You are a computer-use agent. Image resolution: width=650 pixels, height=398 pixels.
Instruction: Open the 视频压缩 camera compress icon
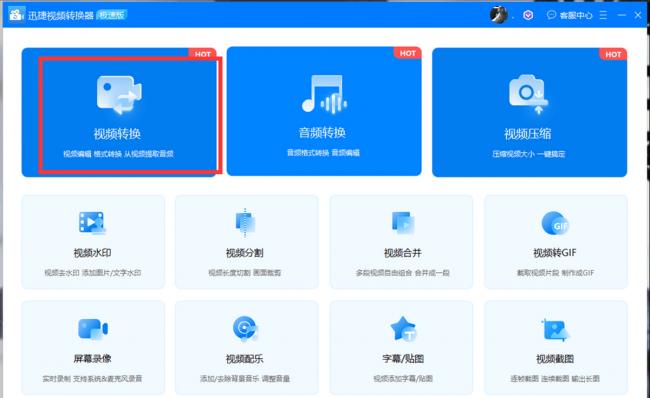(x=528, y=94)
